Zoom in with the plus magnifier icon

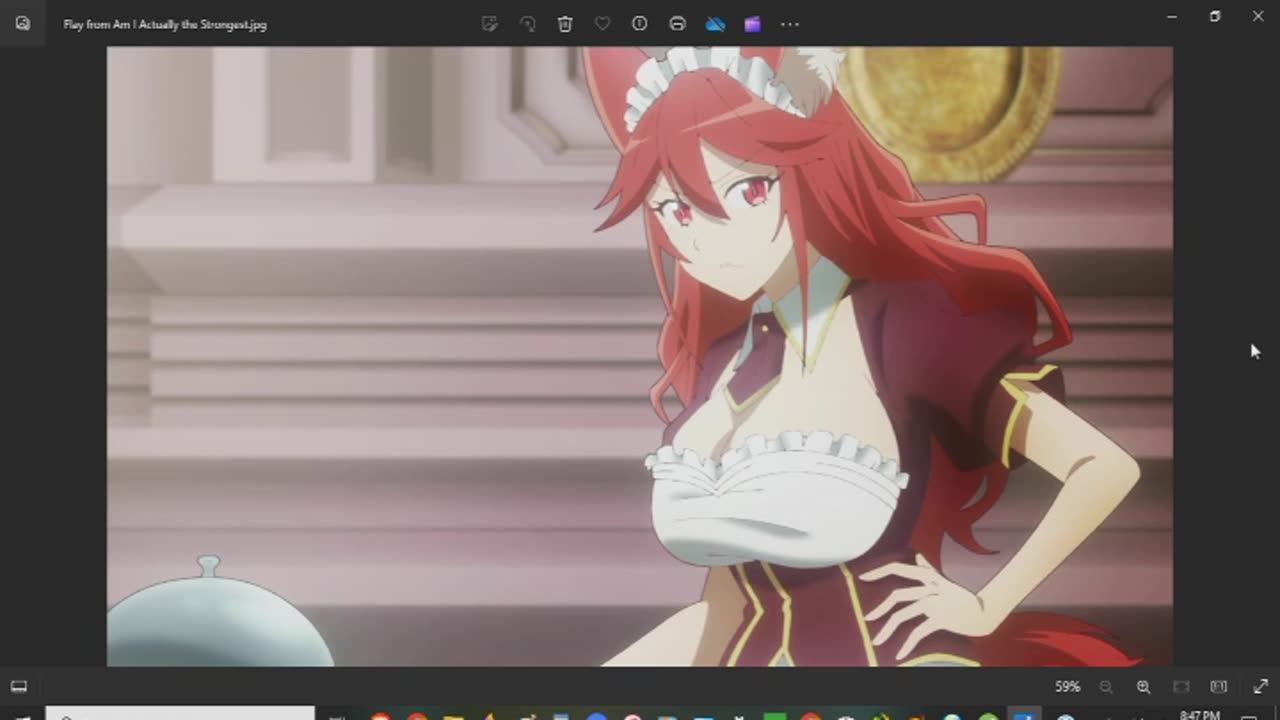pyautogui.click(x=1143, y=687)
